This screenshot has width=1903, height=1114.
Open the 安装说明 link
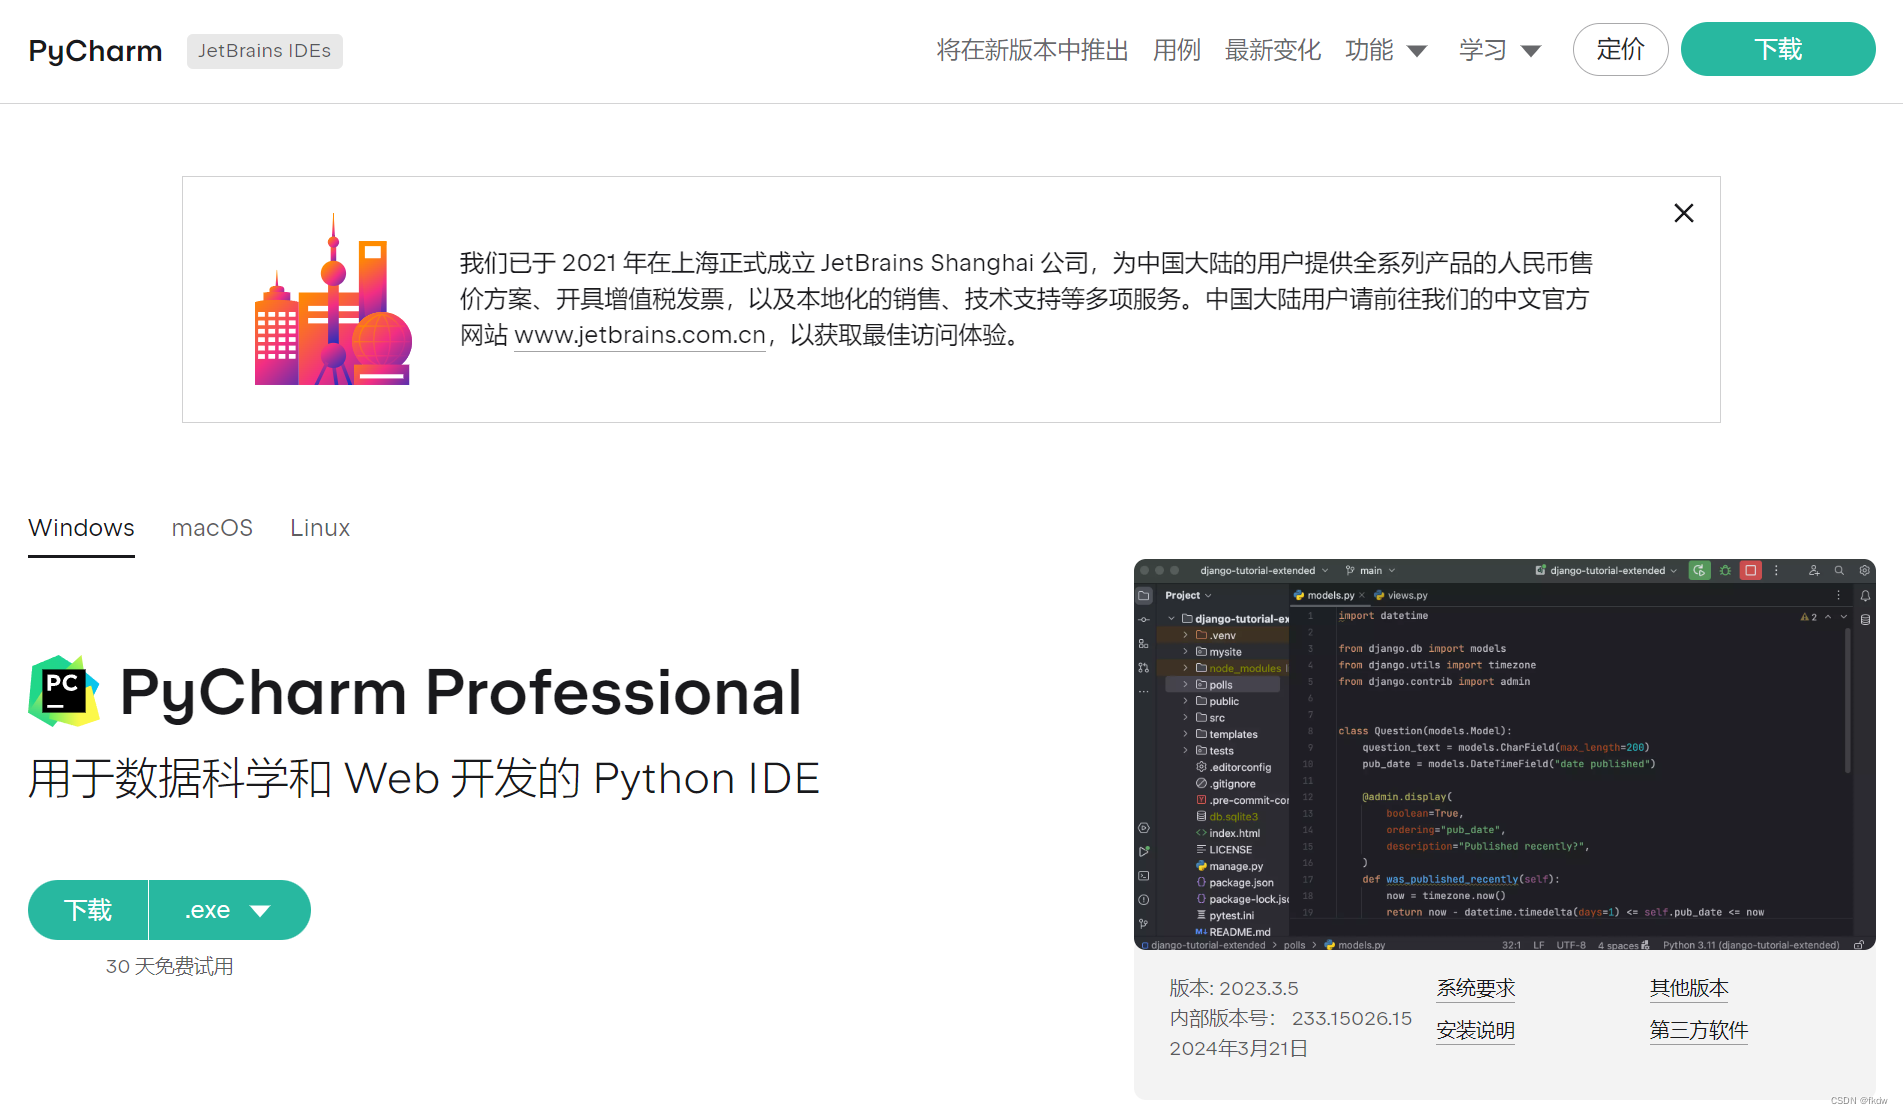tap(1476, 1030)
